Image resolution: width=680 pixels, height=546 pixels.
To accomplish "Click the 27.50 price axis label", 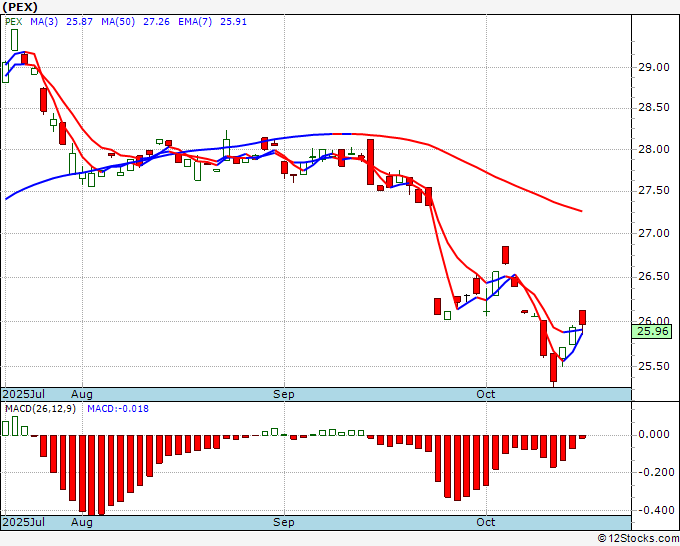I will pyautogui.click(x=654, y=190).
